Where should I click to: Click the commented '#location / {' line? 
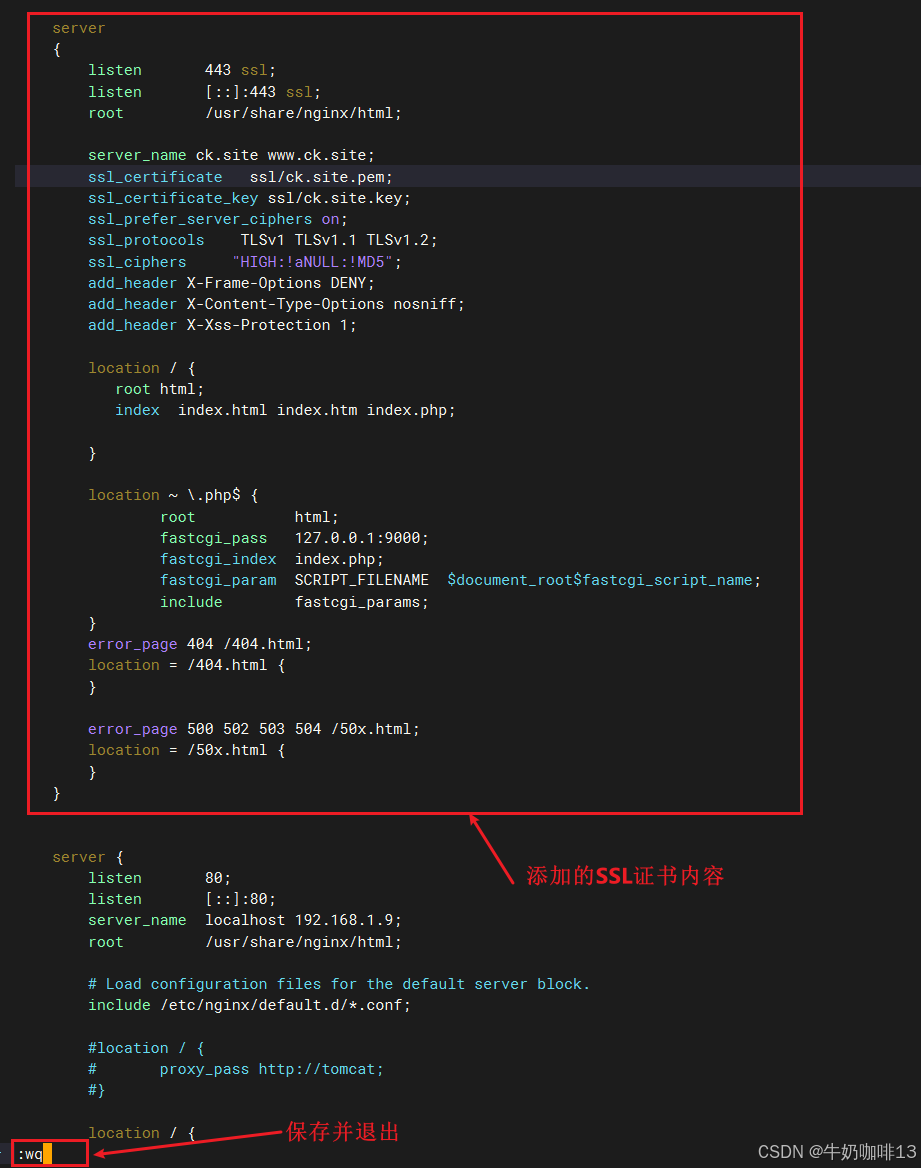146,1047
